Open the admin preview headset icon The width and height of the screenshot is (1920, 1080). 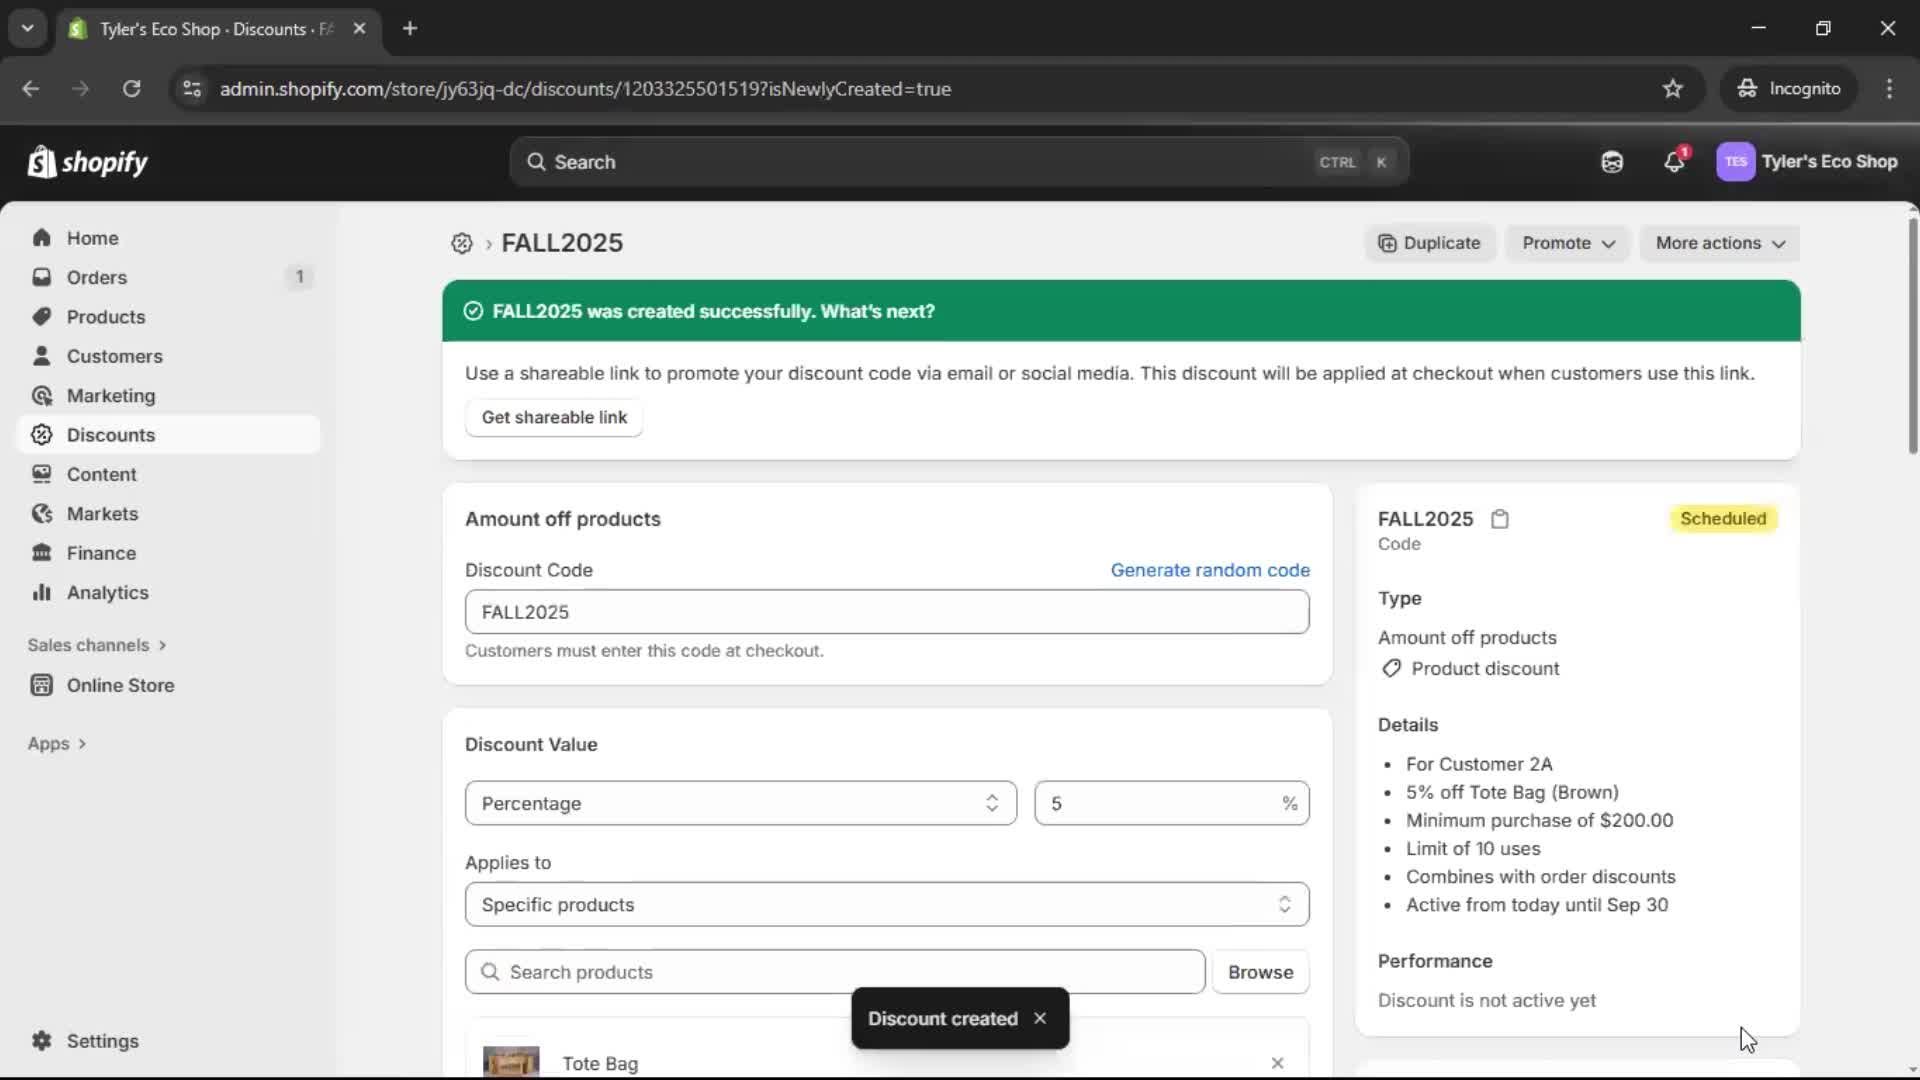1612,161
